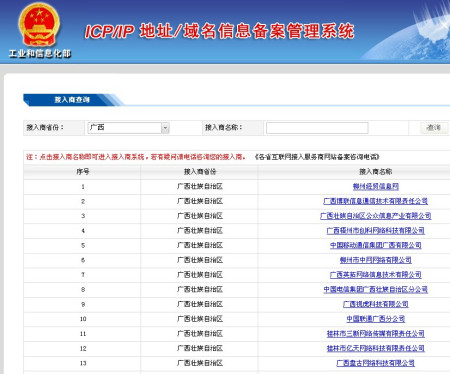Click serial number 6 in the 序号 column

point(83,260)
